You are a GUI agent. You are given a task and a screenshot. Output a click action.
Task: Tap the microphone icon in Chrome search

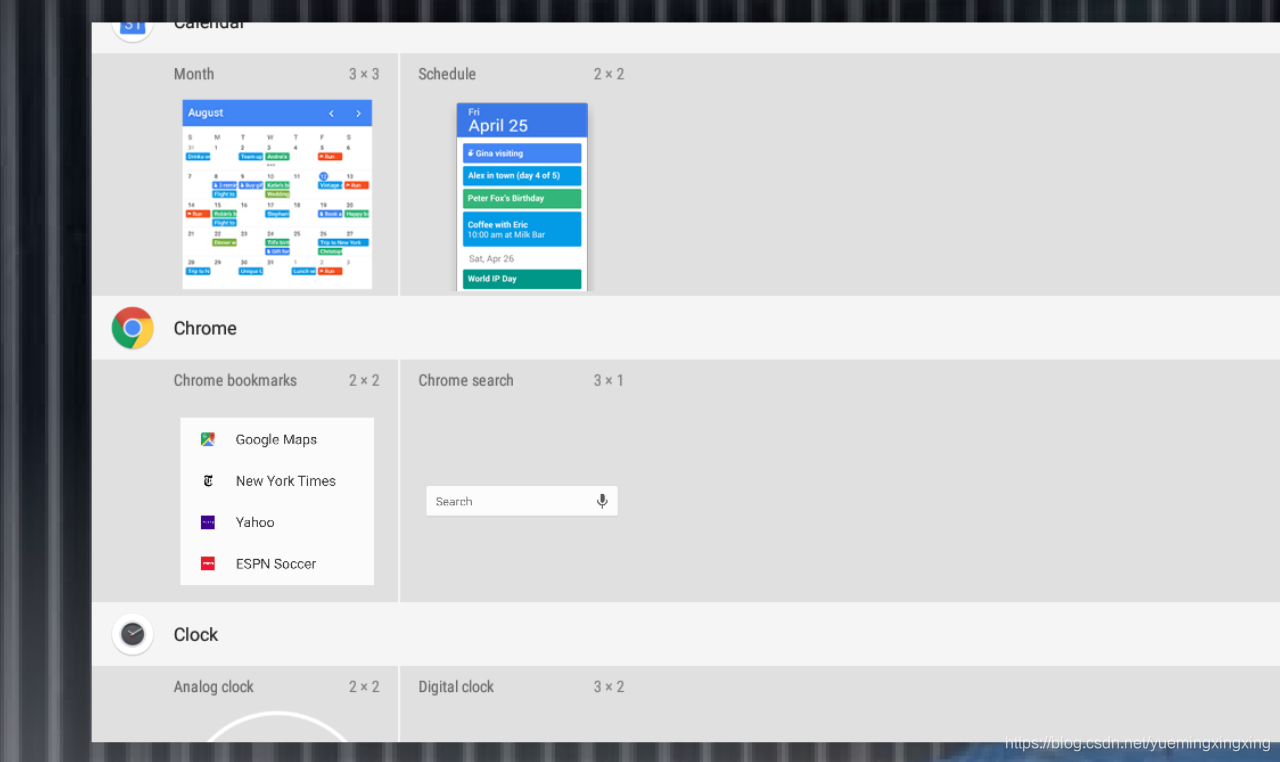pyautogui.click(x=602, y=501)
